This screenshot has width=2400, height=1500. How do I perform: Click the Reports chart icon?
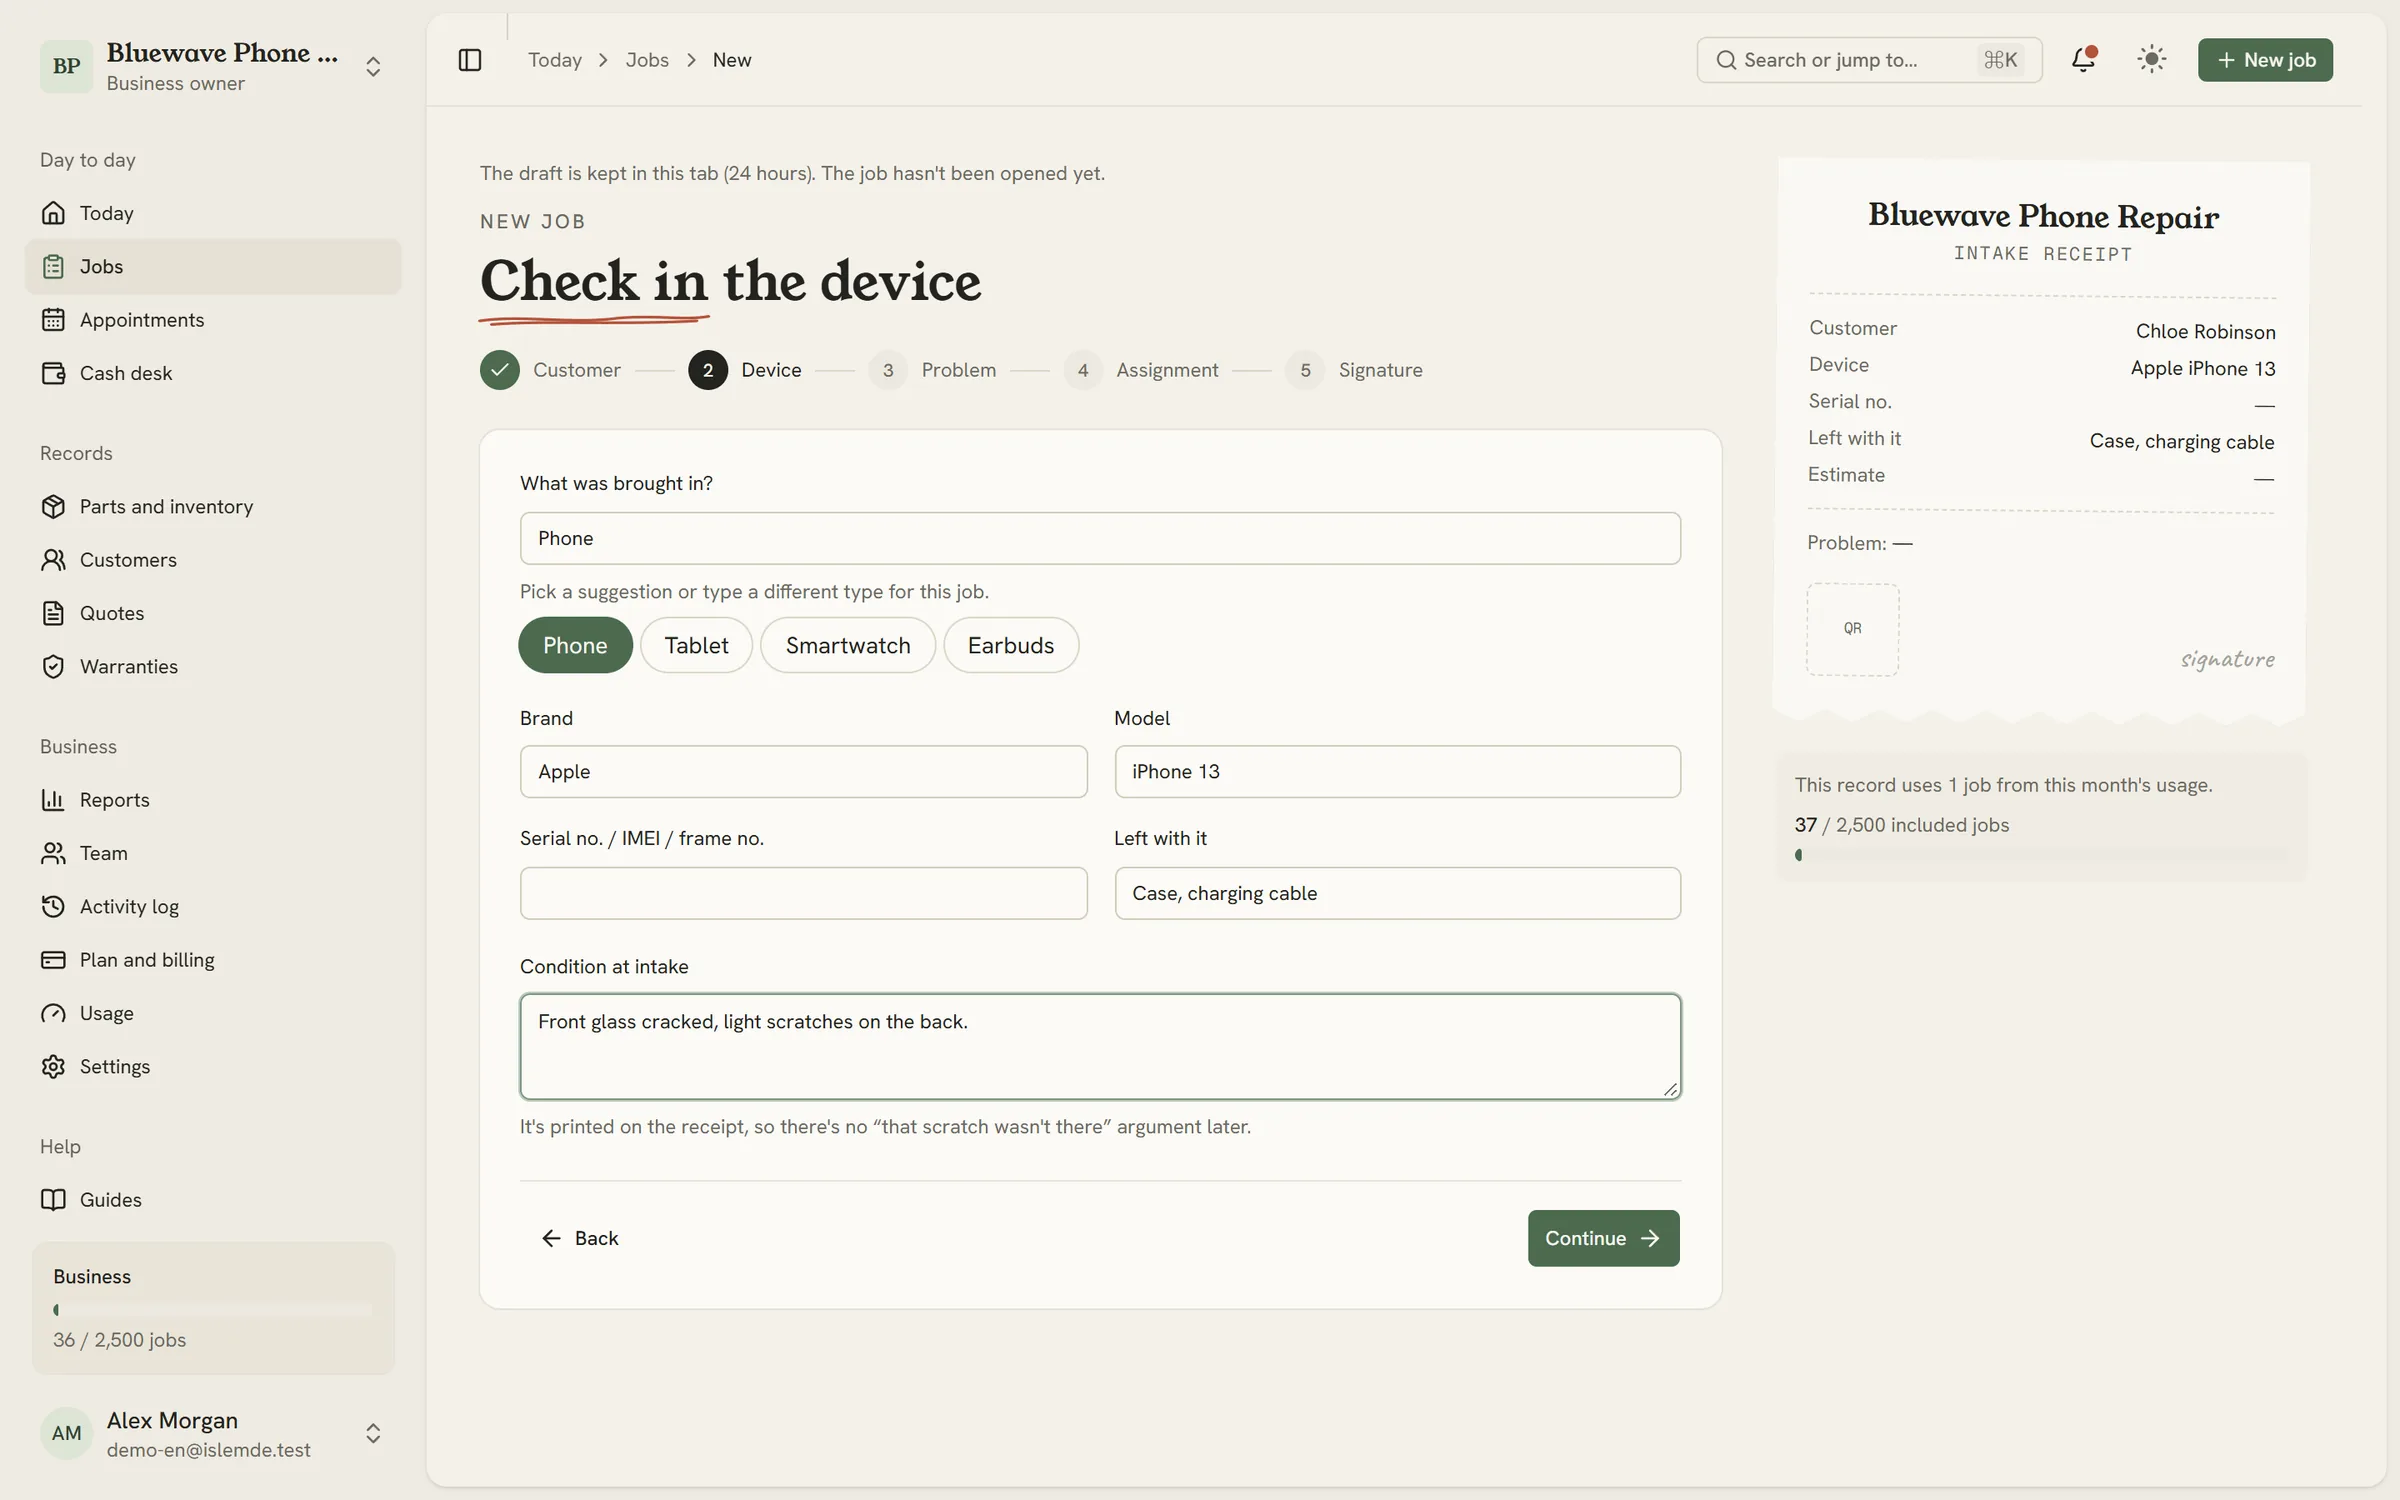click(x=53, y=800)
